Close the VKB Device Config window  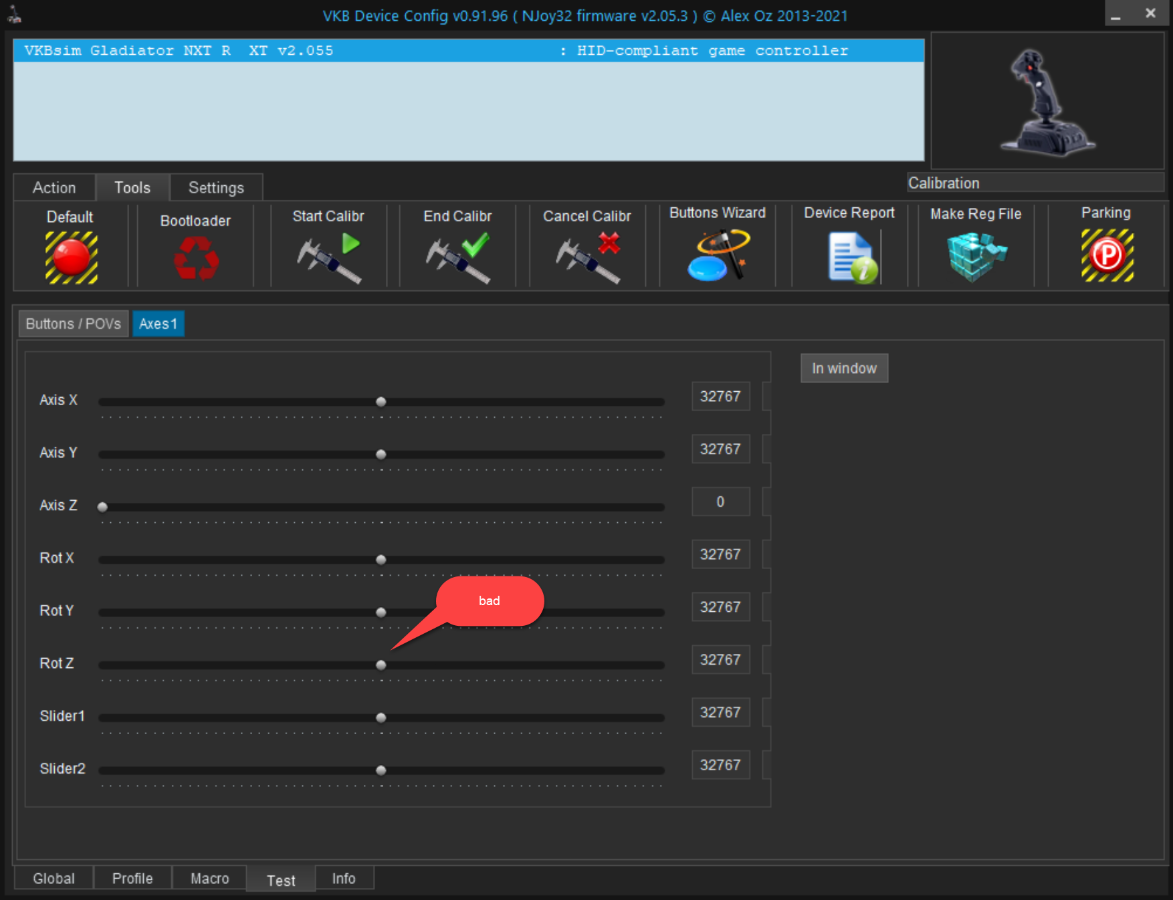1151,14
